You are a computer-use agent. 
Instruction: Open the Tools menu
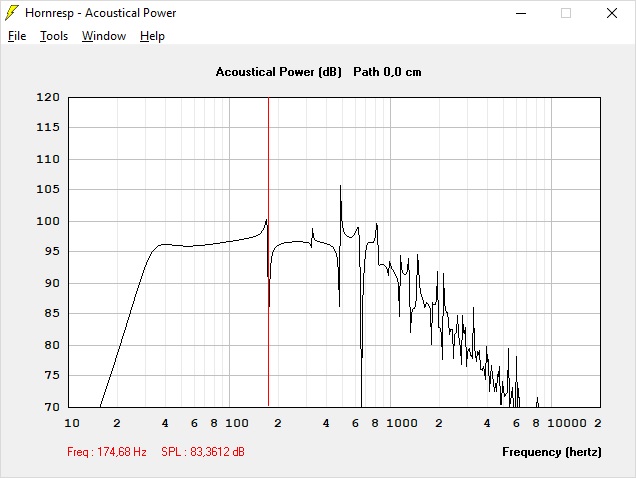point(54,36)
